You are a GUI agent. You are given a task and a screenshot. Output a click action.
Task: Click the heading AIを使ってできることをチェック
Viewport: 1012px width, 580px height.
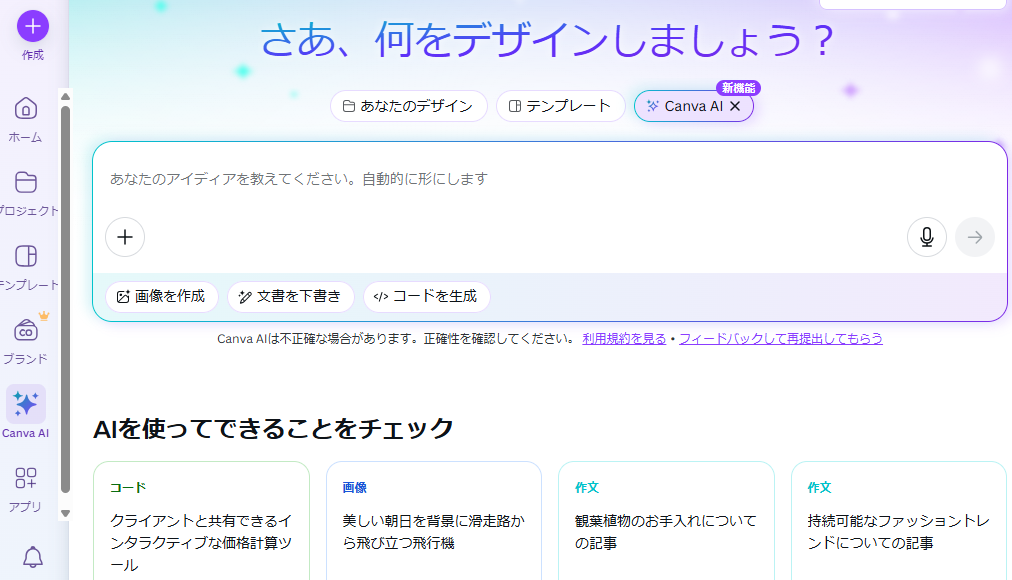pos(273,428)
